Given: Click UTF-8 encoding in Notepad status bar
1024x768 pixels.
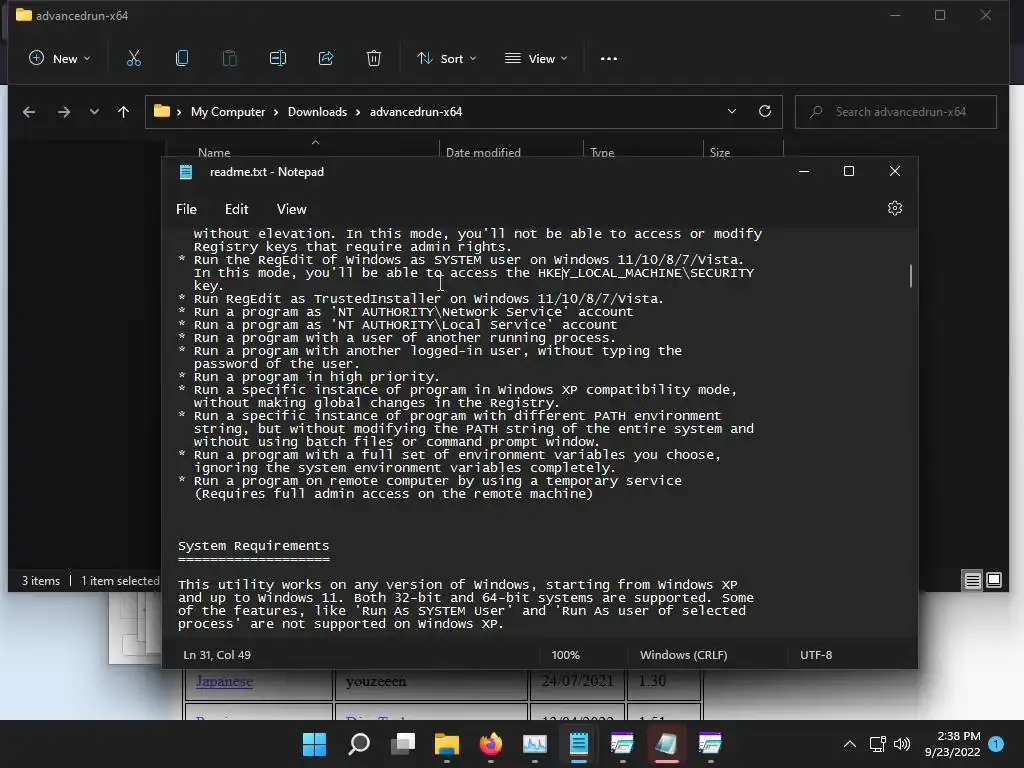Looking at the screenshot, I should pos(816,655).
